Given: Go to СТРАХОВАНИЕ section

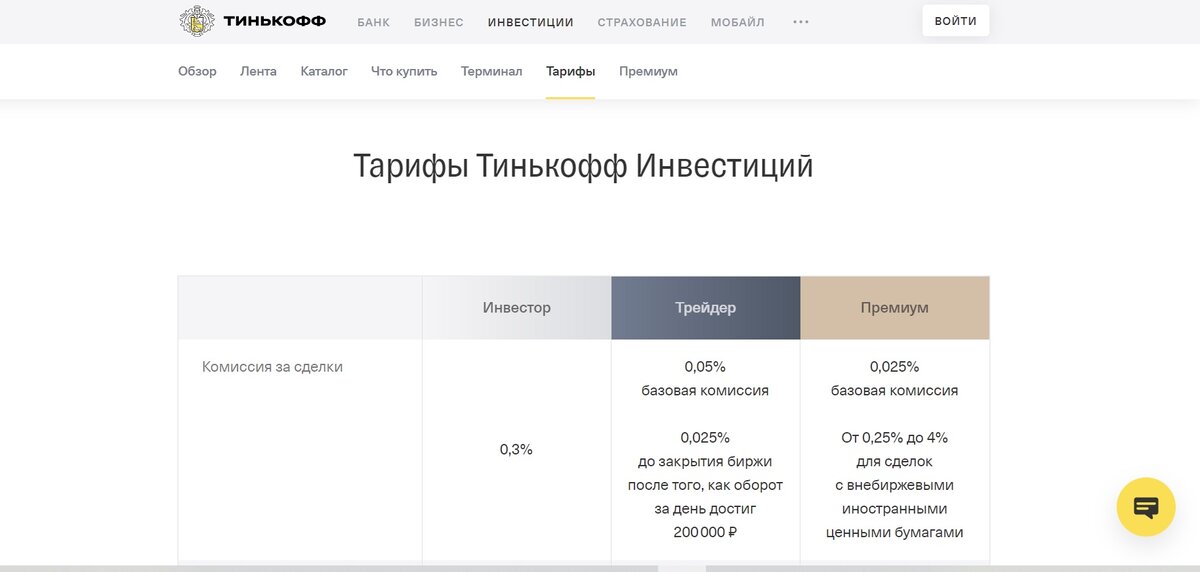Looking at the screenshot, I should tap(642, 22).
